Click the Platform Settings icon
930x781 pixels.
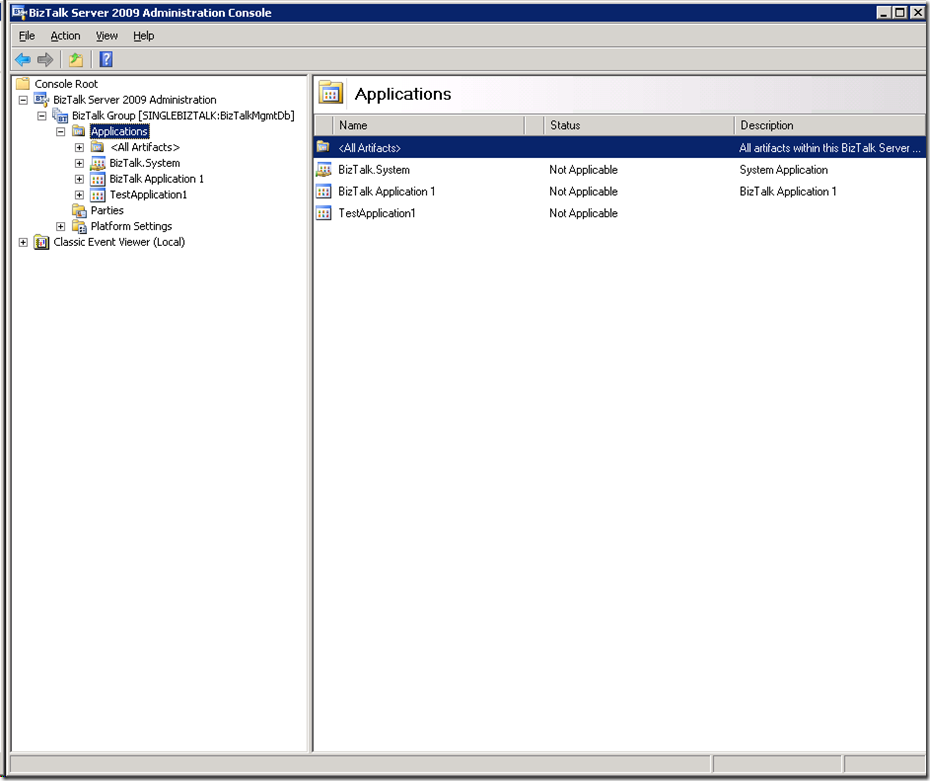coord(79,226)
